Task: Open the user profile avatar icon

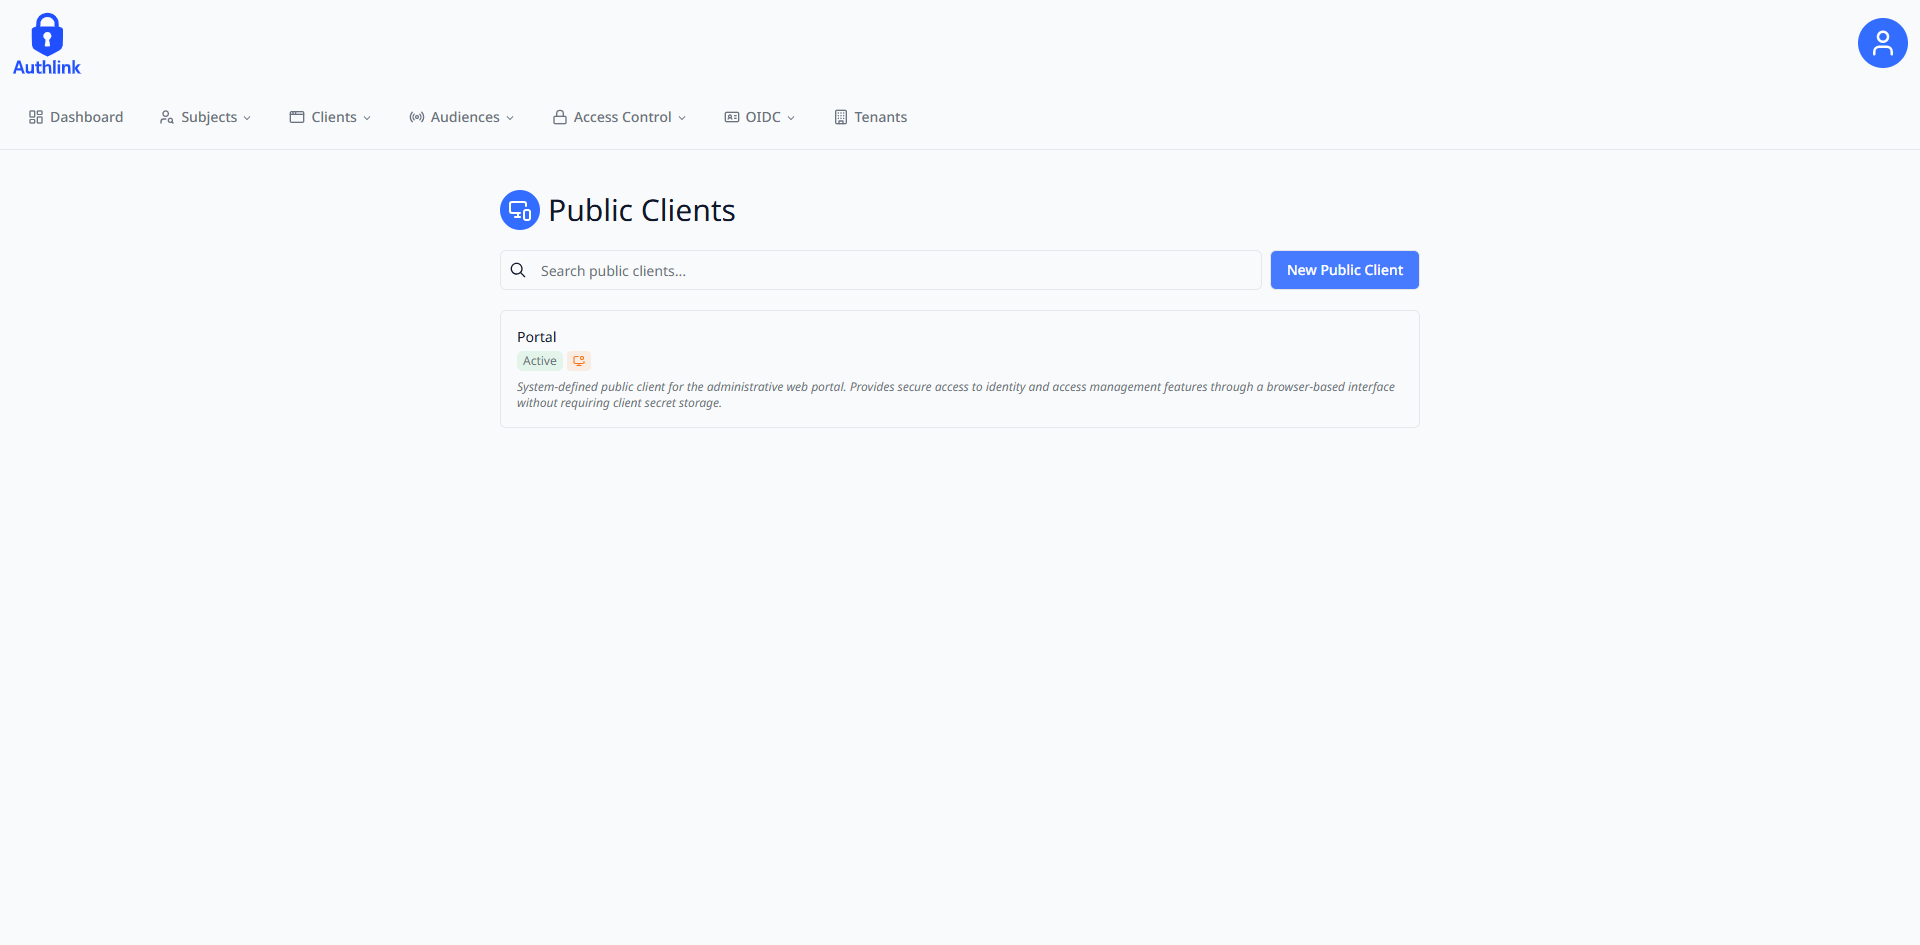Action: coord(1882,42)
